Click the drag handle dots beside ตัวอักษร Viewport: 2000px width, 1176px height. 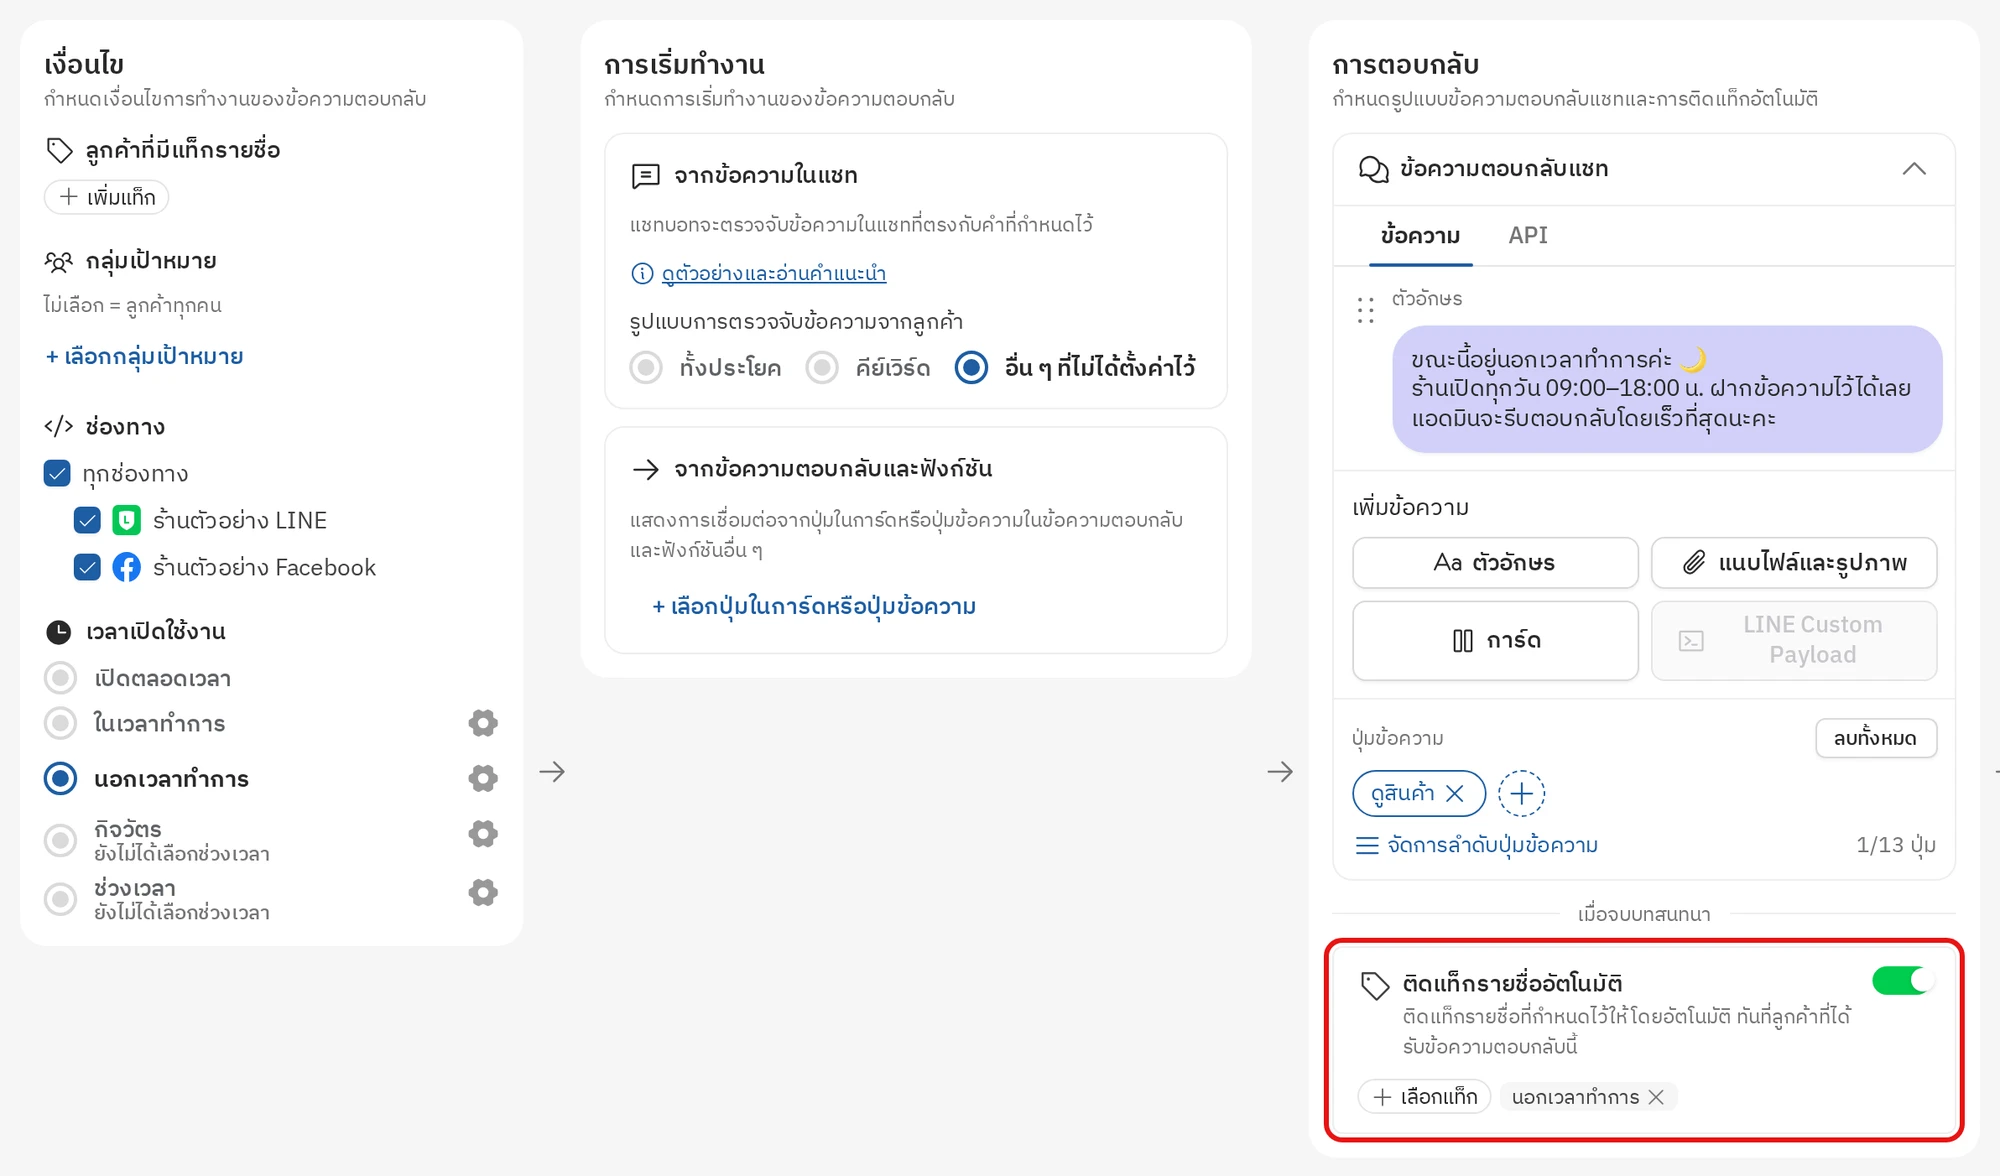1365,310
